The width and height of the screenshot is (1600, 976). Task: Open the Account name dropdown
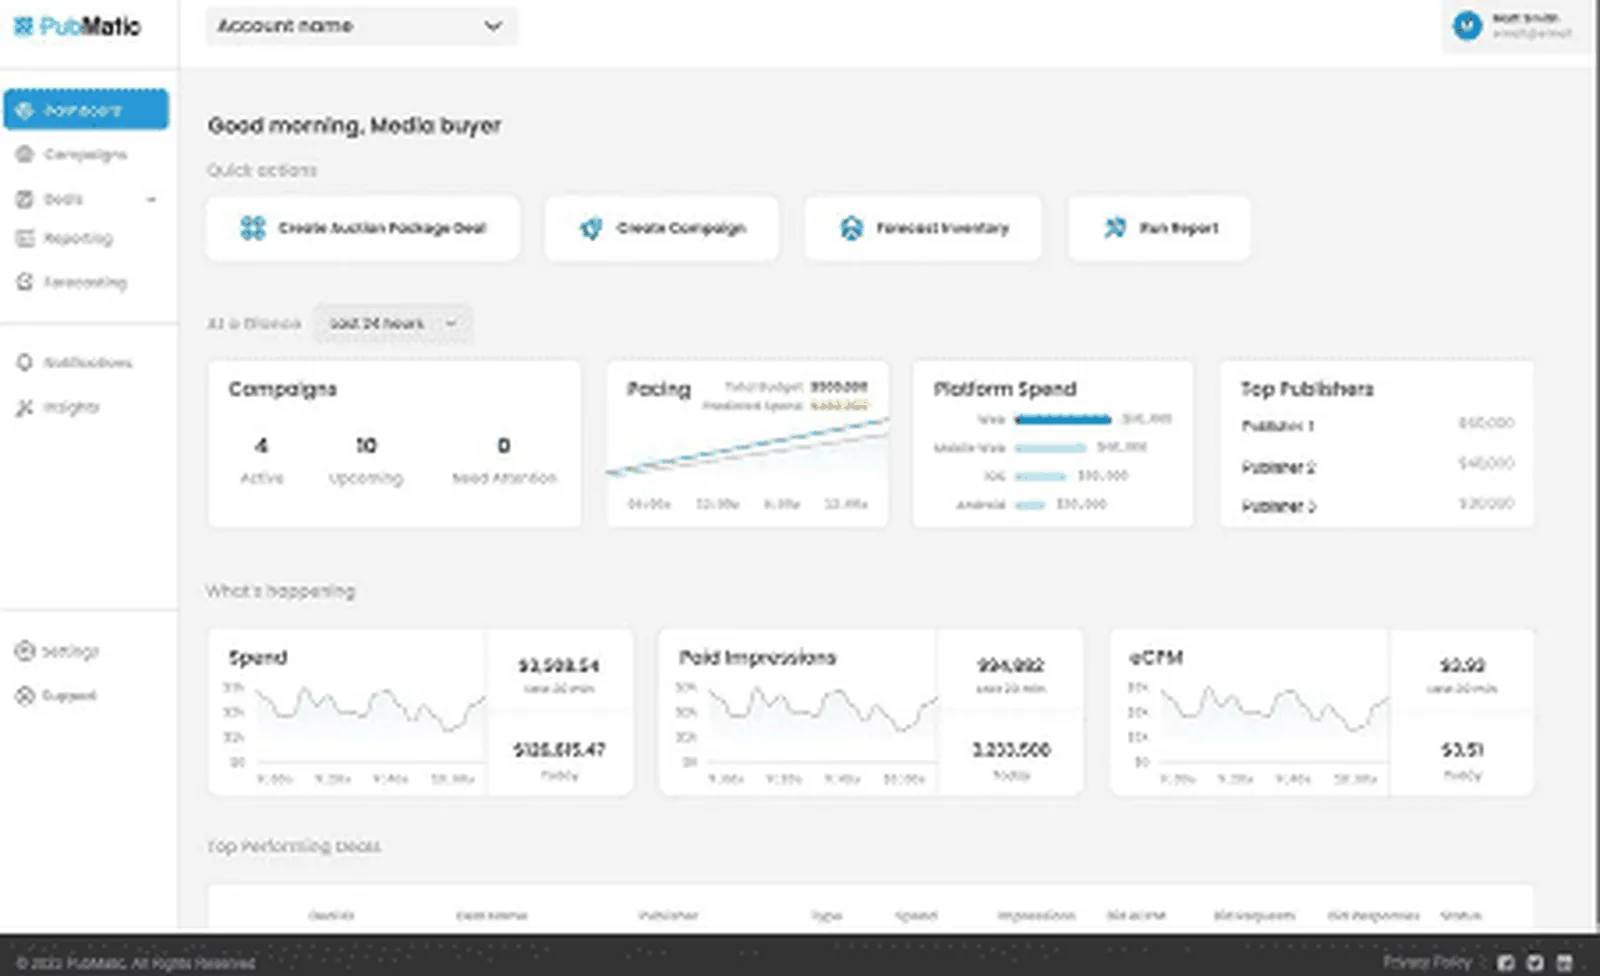click(x=361, y=26)
